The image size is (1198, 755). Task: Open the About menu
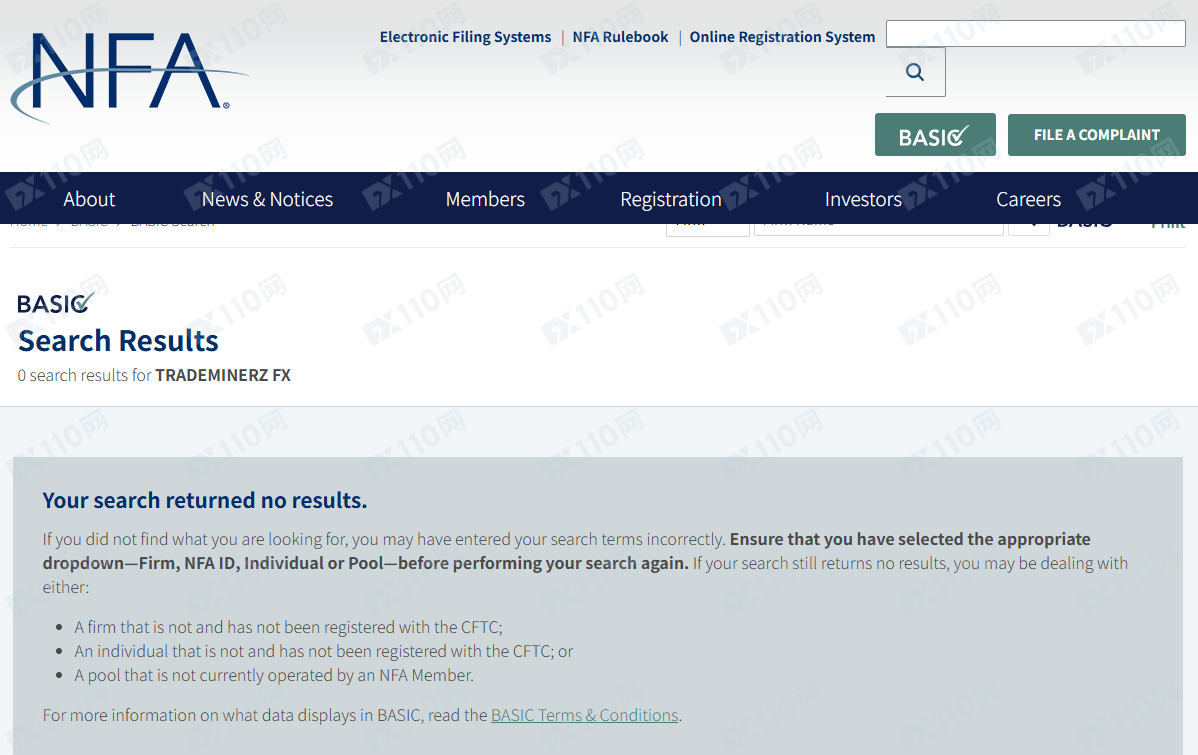[89, 199]
